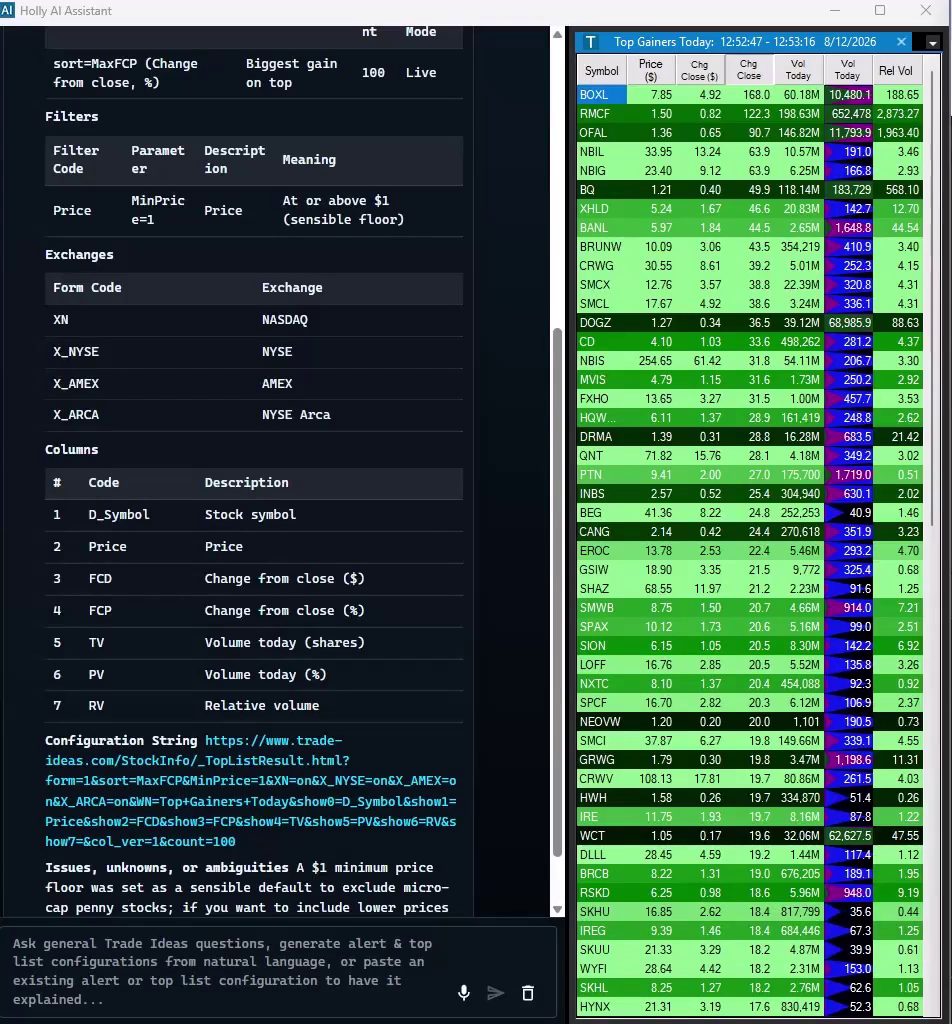Click the D_Symbol column code row
The height and width of the screenshot is (1024, 952).
coord(253,515)
